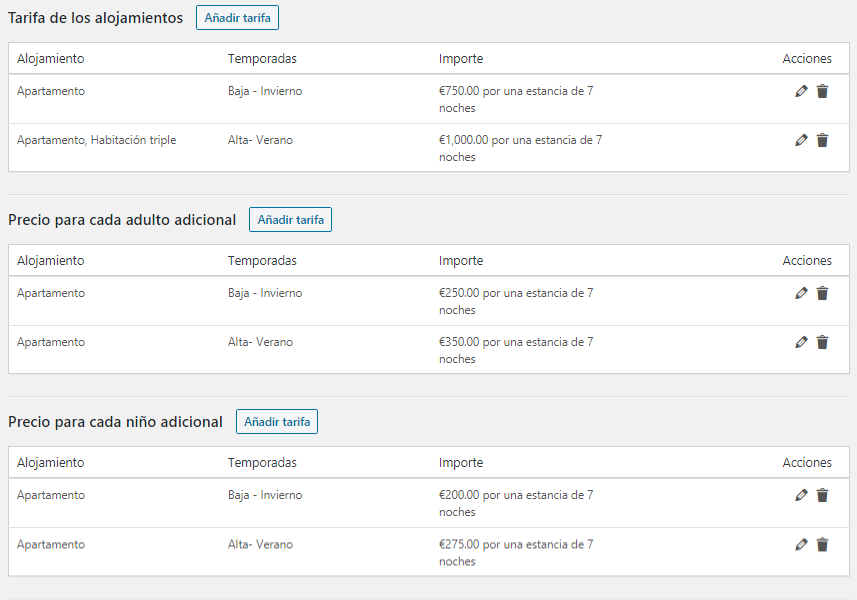Click the Apartamento, Habitación triple cell
The width and height of the screenshot is (857, 600).
[x=96, y=141]
